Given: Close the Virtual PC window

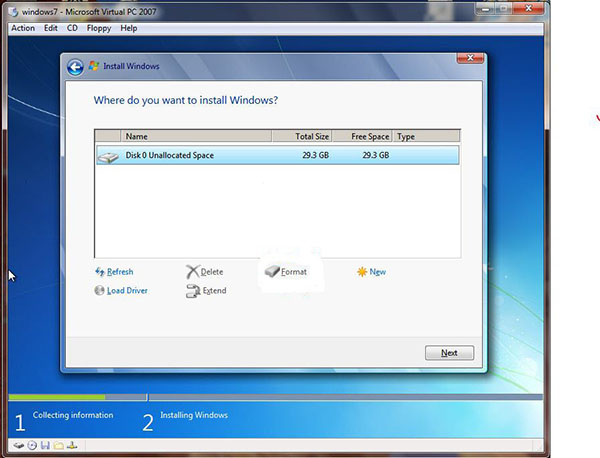Looking at the screenshot, I should coord(528,9).
